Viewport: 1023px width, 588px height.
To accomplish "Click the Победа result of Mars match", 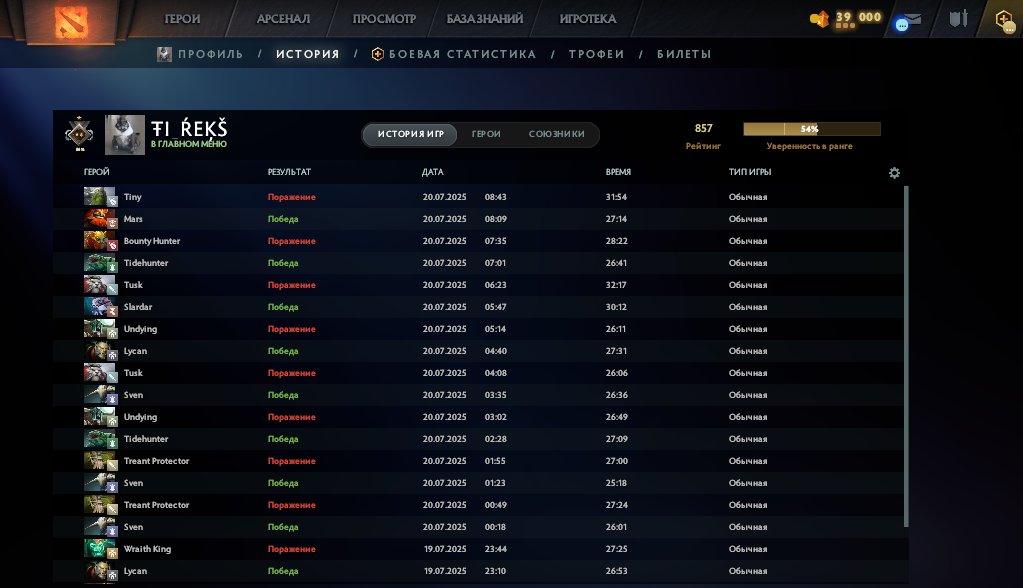I will pyautogui.click(x=283, y=219).
